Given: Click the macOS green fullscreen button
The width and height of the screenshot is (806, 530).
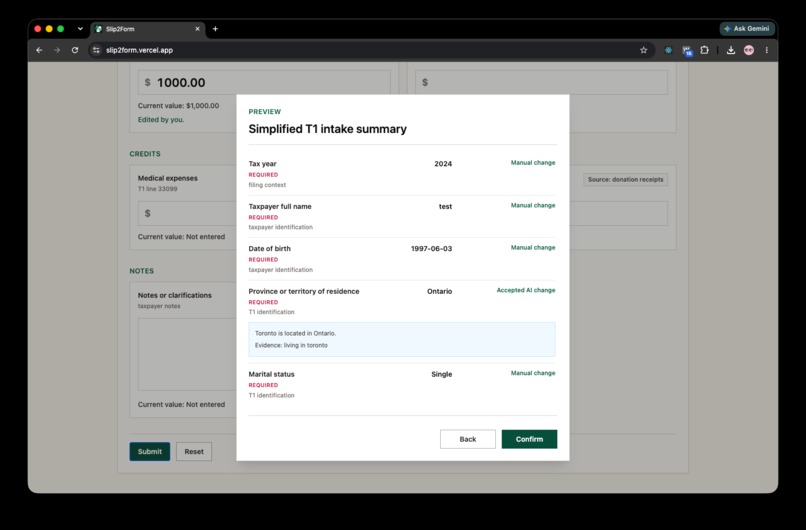Looking at the screenshot, I should coord(61,29).
